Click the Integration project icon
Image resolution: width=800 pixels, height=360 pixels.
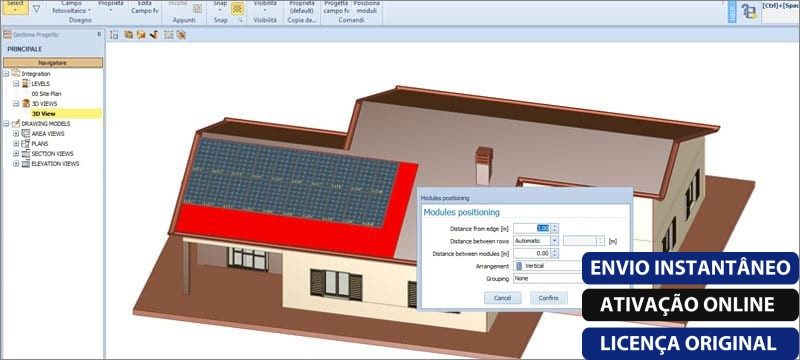pos(16,73)
